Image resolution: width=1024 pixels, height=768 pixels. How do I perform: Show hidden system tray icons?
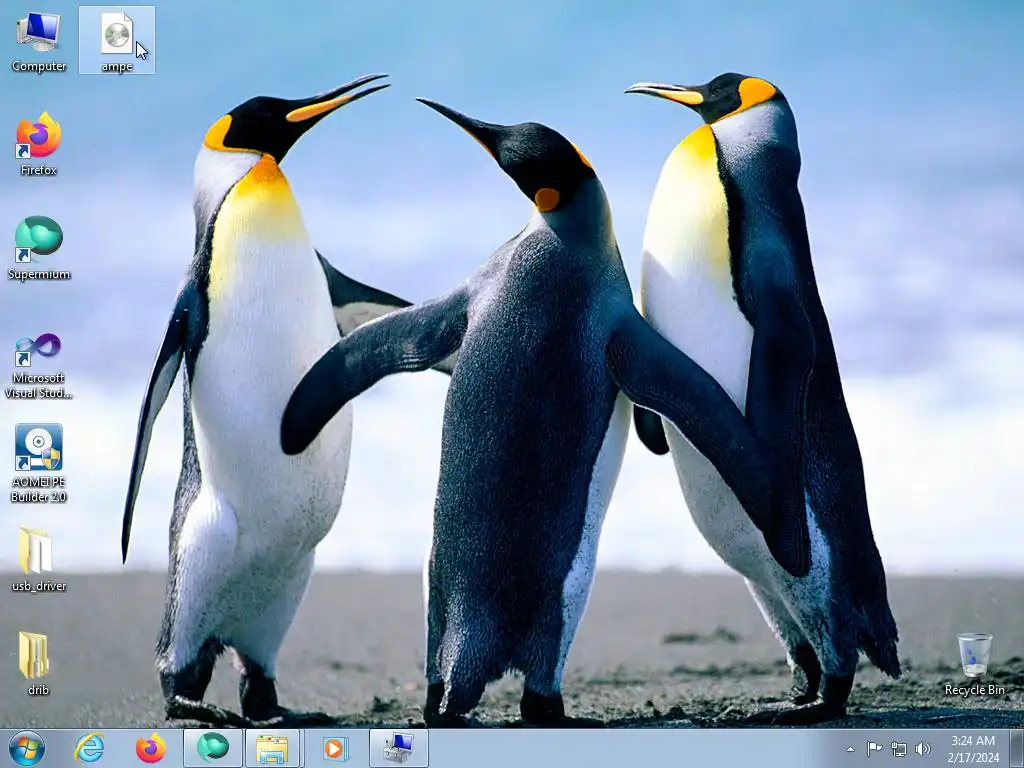[850, 749]
